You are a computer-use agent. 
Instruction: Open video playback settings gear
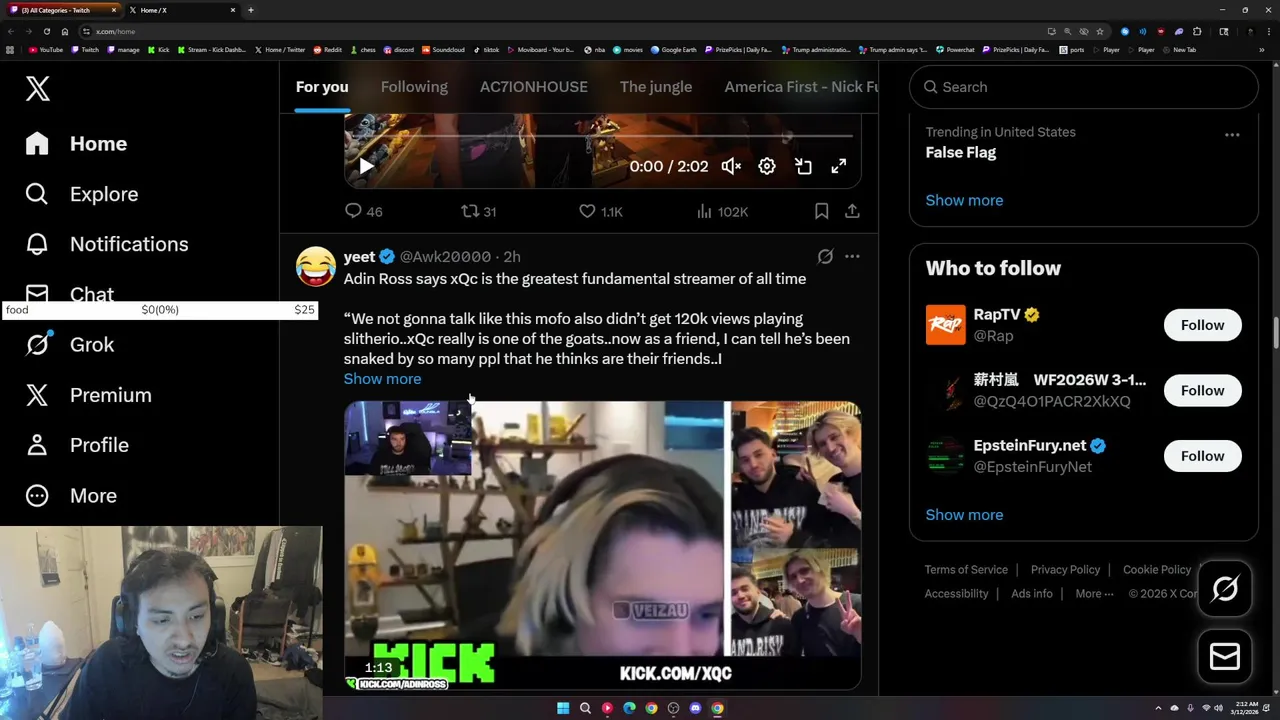pos(767,167)
